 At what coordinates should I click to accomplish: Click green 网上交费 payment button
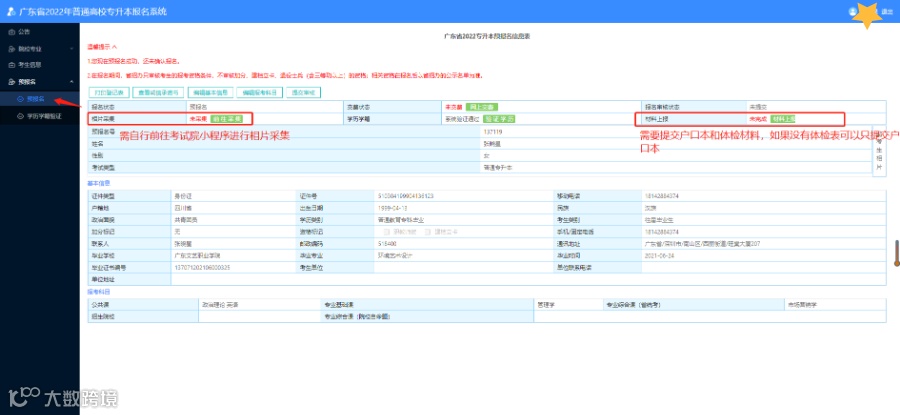click(481, 107)
